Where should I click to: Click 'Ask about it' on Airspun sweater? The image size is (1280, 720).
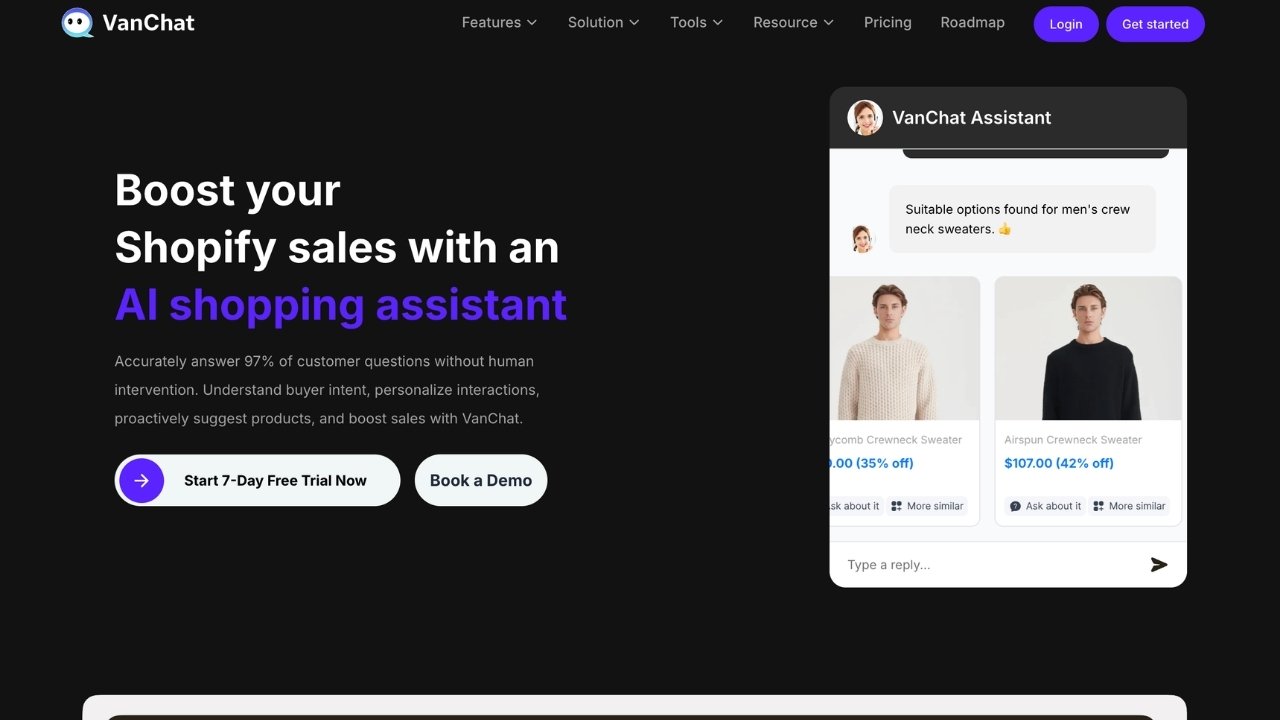tap(1045, 506)
